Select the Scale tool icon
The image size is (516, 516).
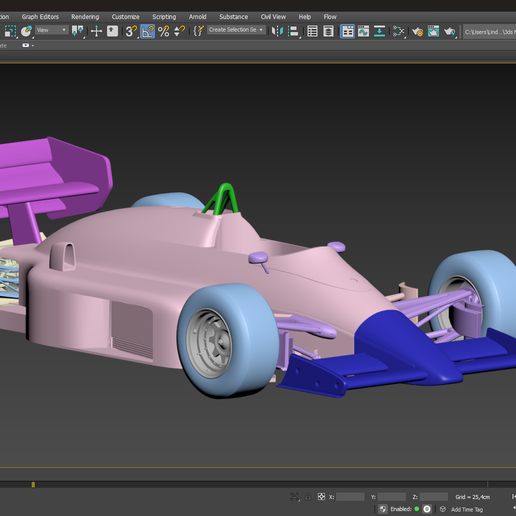pos(10,31)
